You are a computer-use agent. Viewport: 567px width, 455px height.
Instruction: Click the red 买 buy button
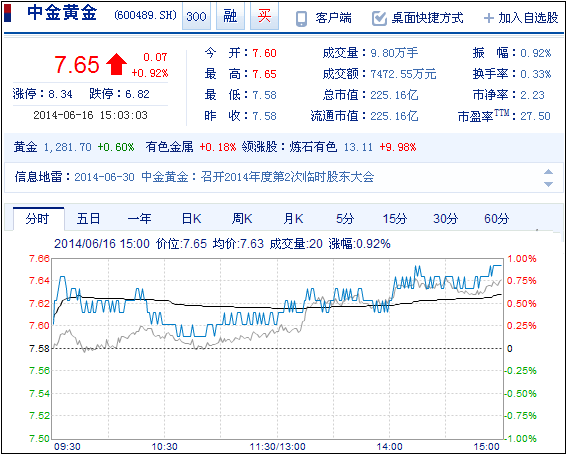[264, 16]
